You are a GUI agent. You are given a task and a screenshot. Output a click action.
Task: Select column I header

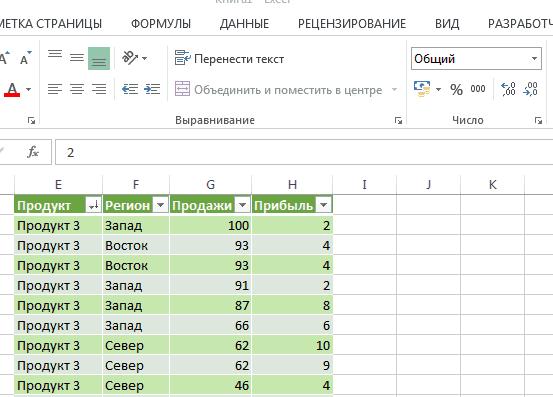(x=364, y=184)
